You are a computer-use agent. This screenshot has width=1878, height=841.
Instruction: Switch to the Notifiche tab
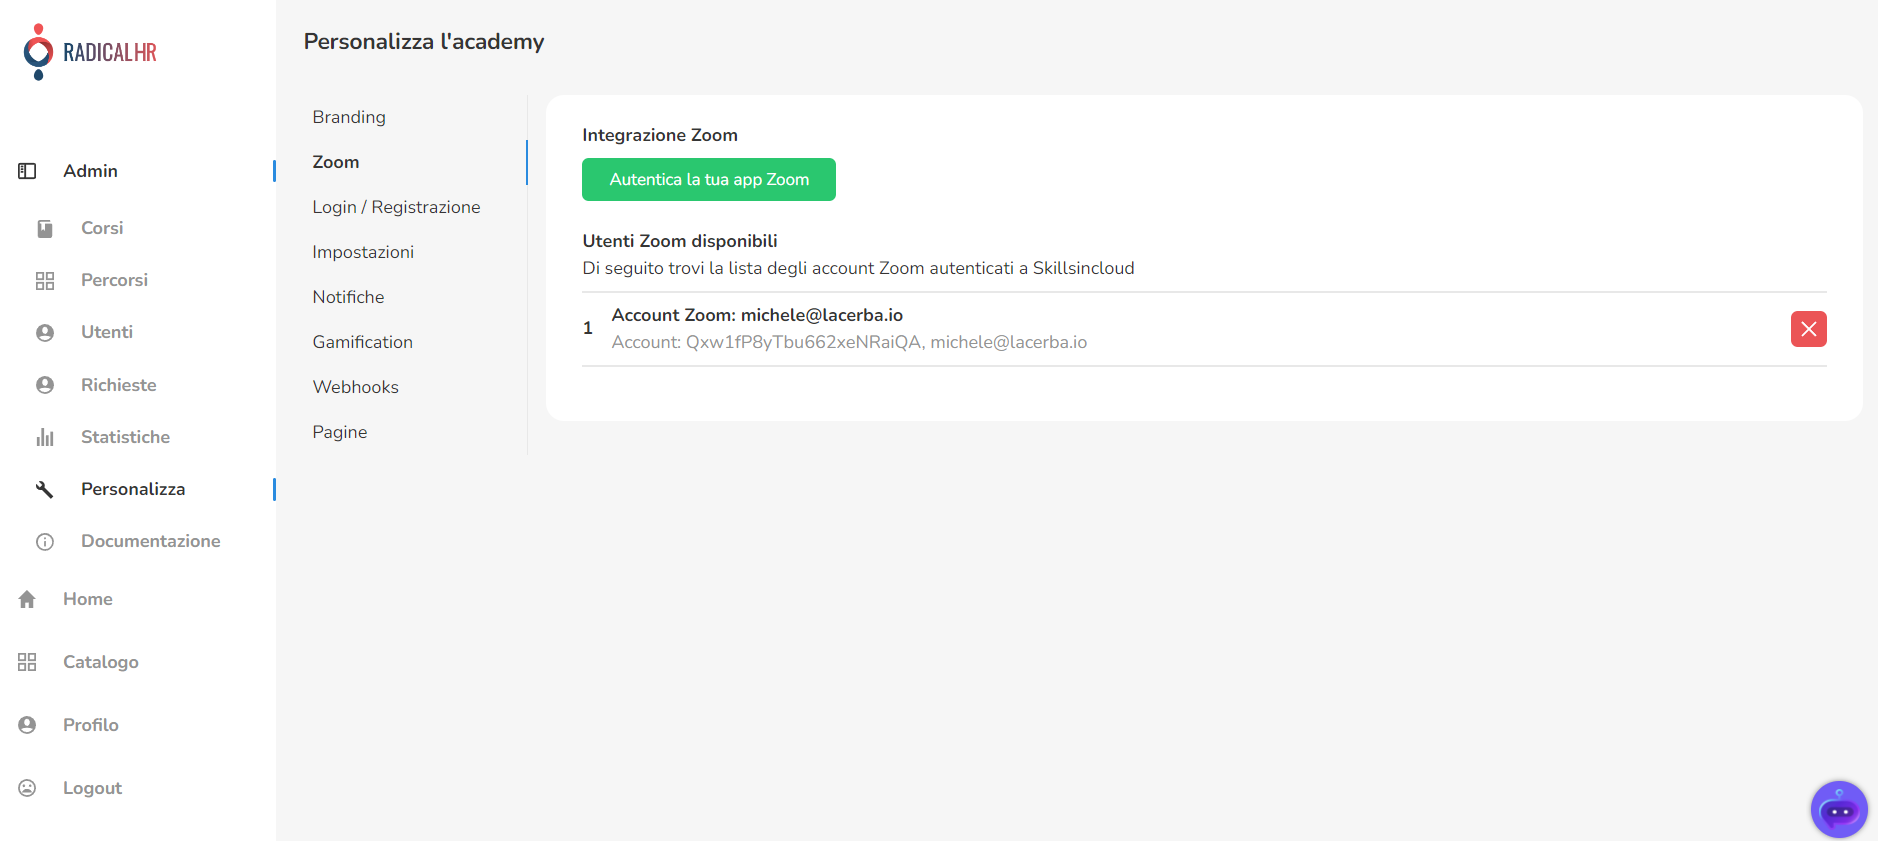coord(348,297)
